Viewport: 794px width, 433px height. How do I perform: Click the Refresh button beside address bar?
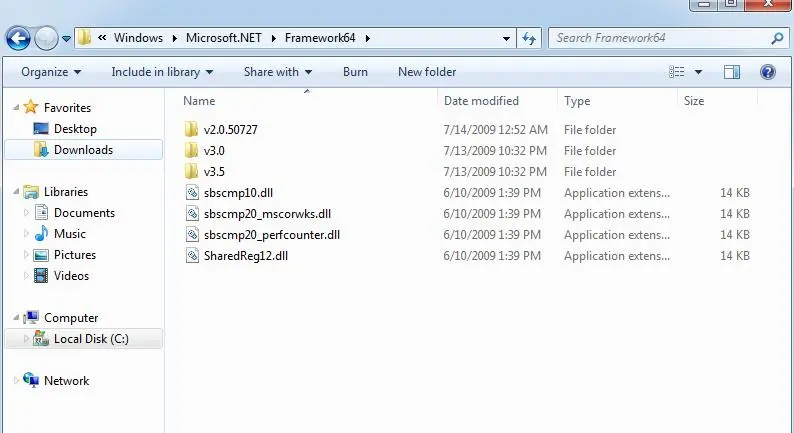tap(529, 38)
